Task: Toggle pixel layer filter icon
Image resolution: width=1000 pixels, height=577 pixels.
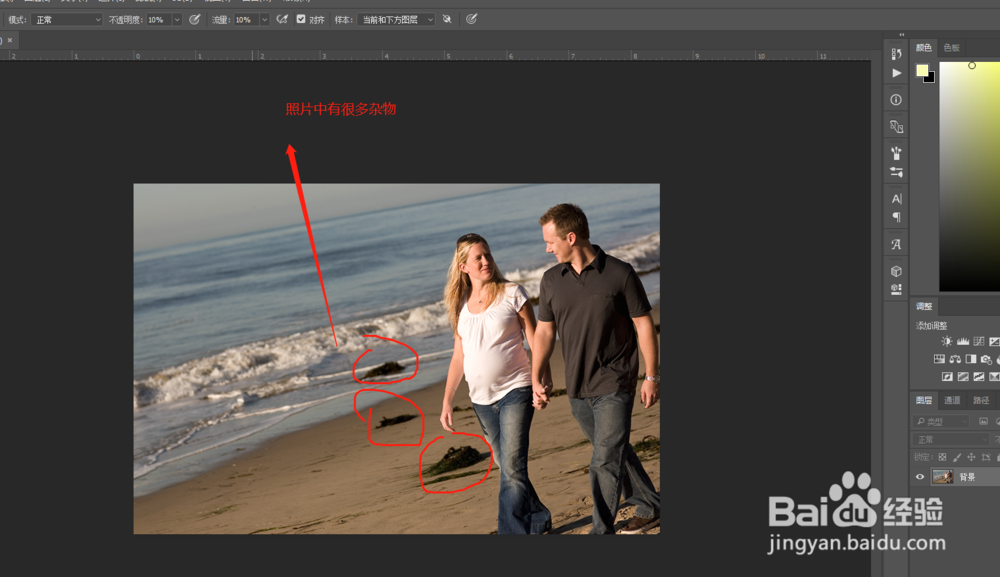Action: 983,421
